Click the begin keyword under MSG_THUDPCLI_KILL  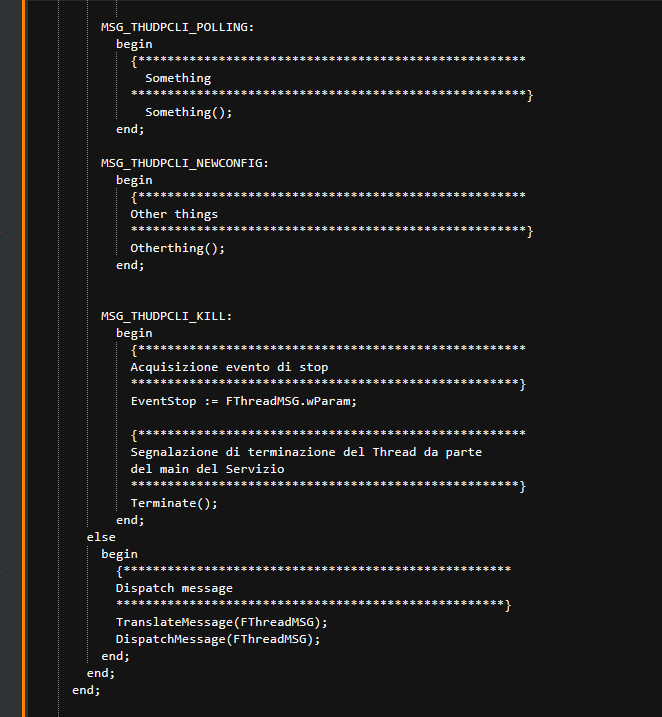(x=134, y=334)
